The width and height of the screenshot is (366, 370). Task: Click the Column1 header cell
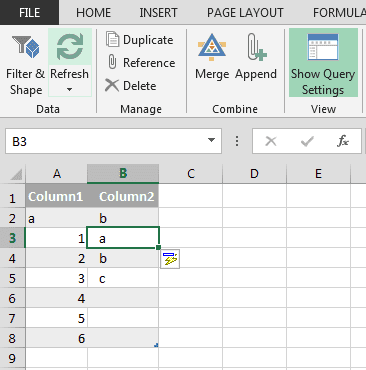point(56,196)
